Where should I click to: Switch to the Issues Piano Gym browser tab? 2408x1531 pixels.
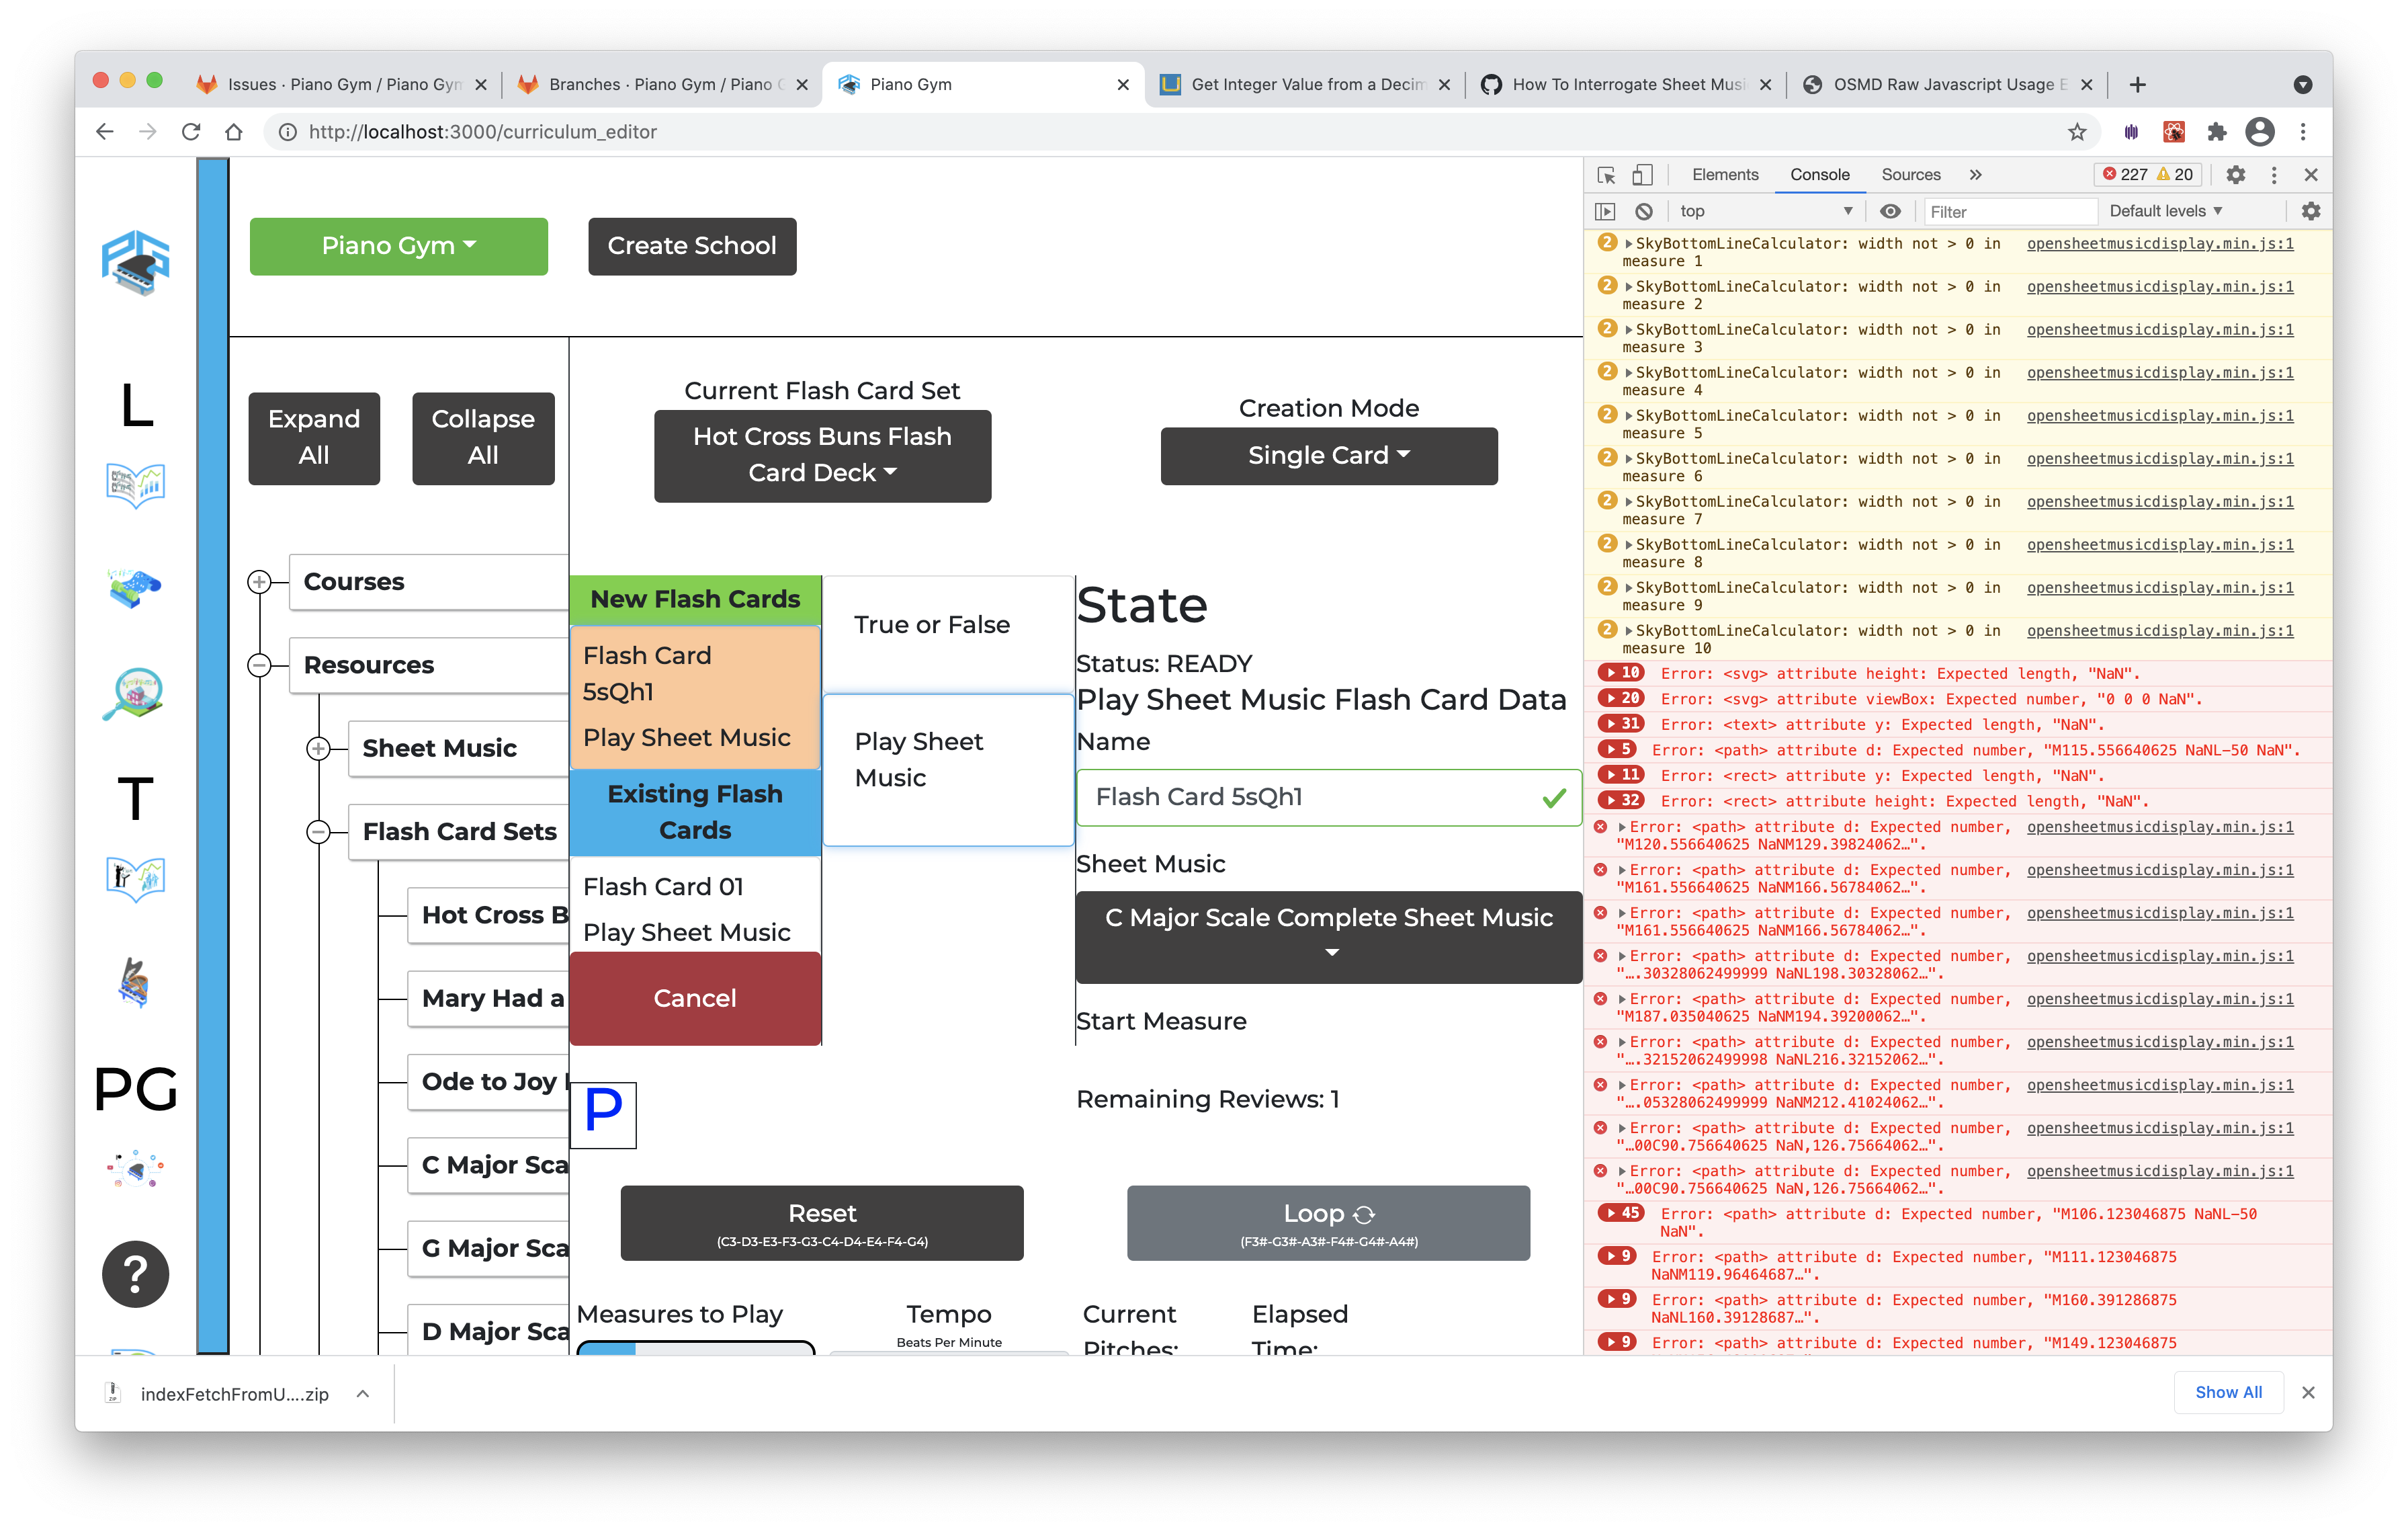coord(340,85)
